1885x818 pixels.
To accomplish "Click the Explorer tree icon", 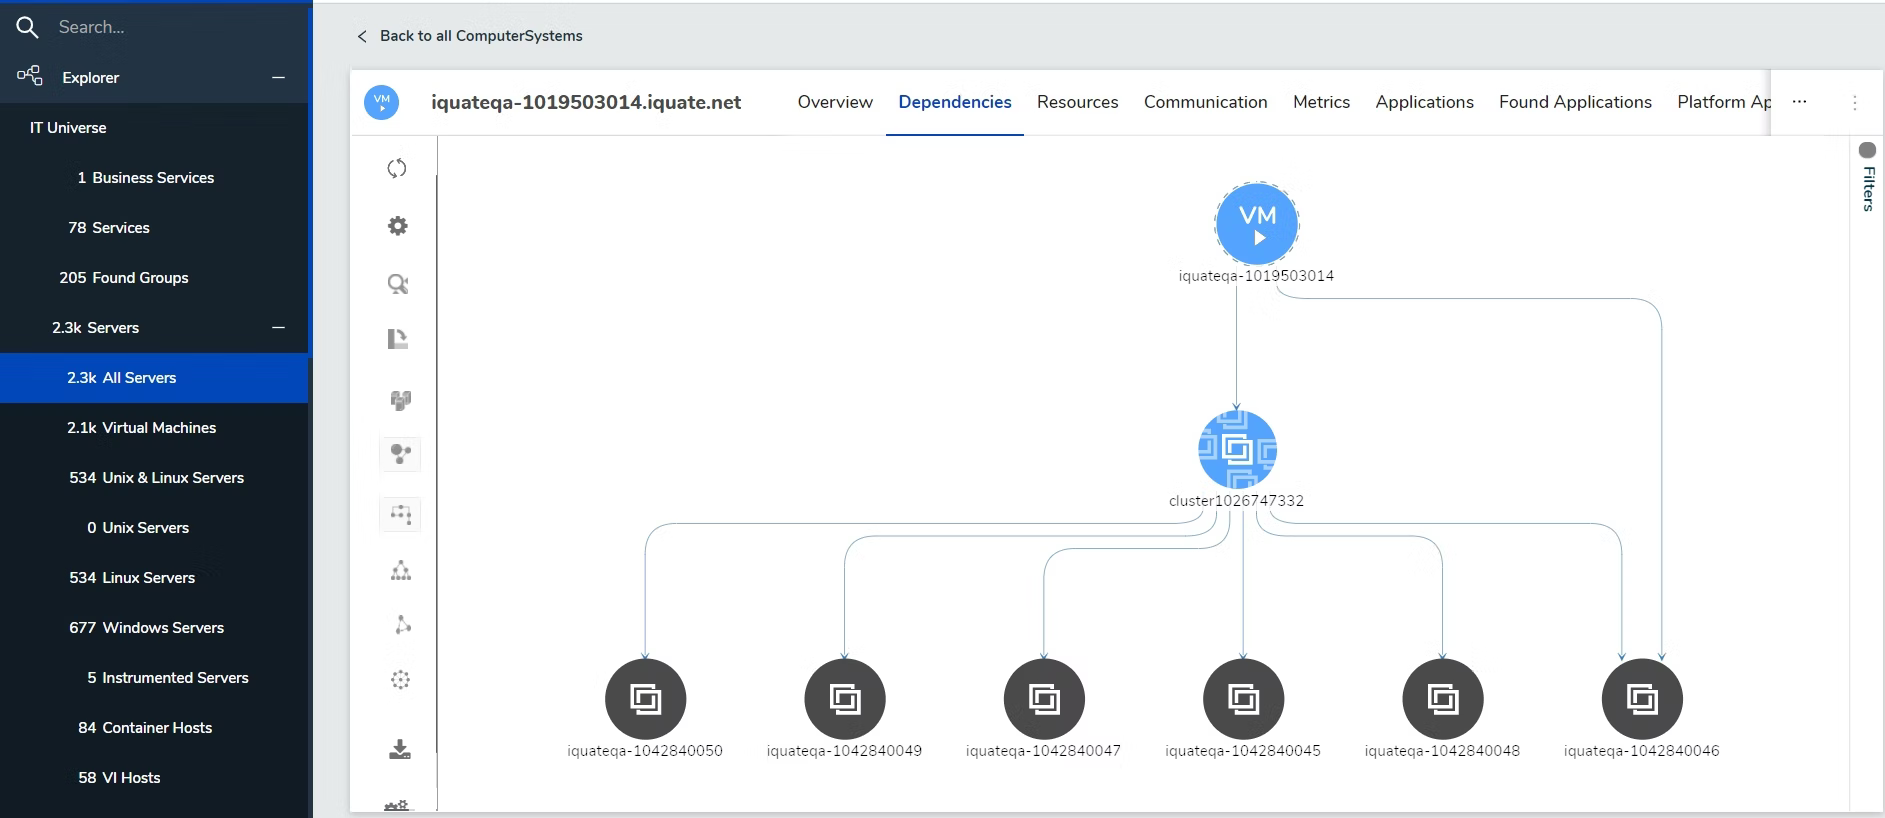I will [30, 76].
